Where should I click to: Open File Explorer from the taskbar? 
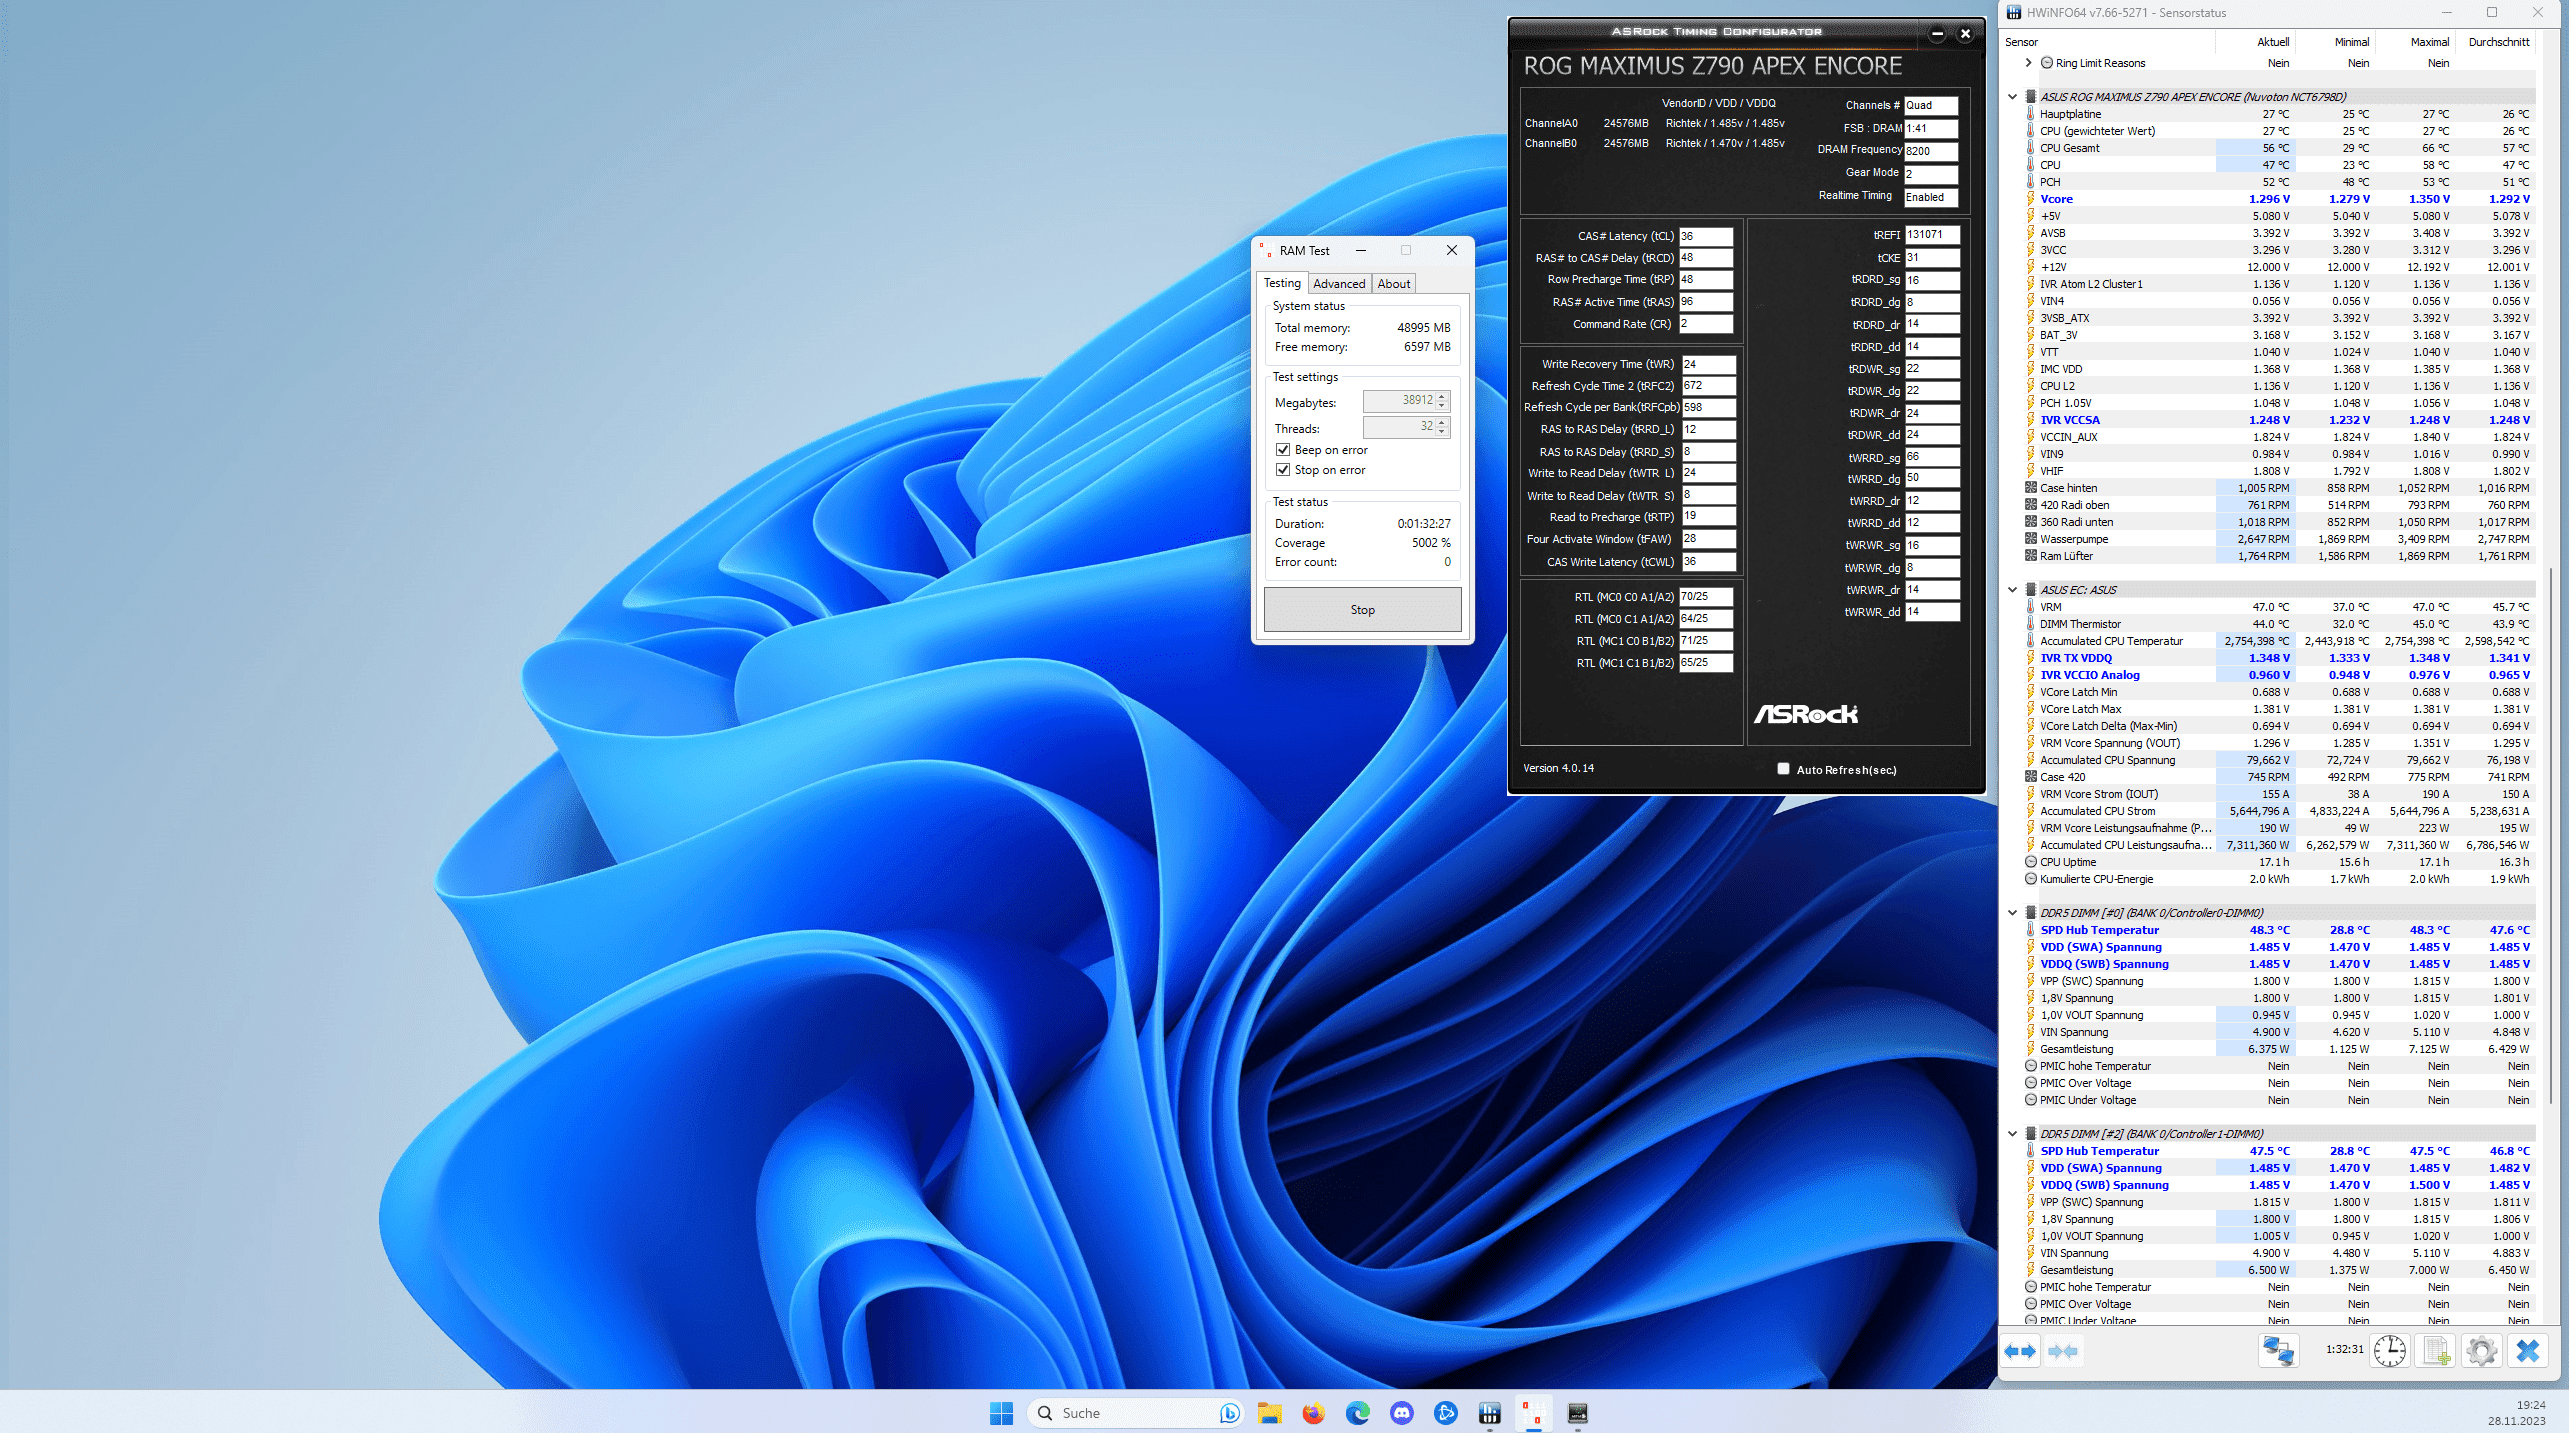tap(1269, 1412)
